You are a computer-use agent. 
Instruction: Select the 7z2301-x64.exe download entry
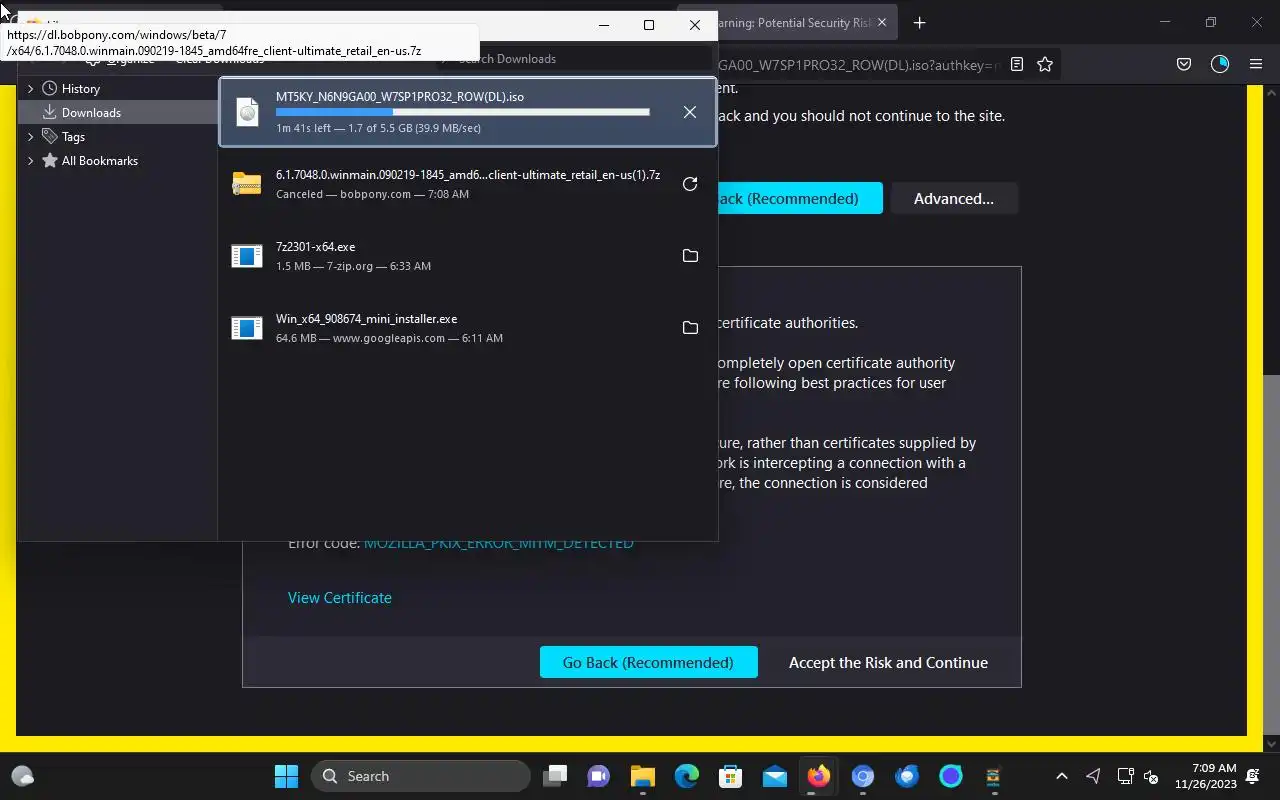[x=468, y=256]
